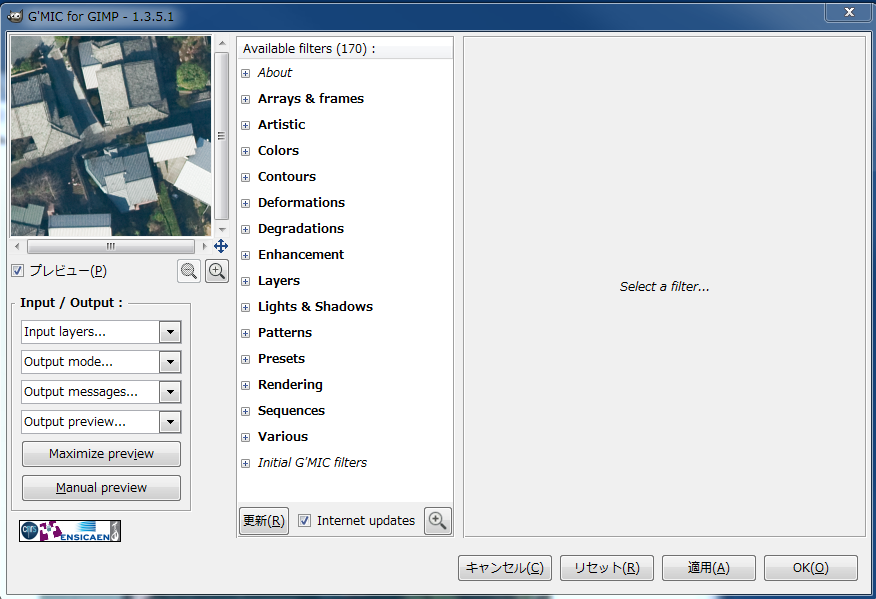
Task: Zoom out the preview image
Action: coord(189,271)
